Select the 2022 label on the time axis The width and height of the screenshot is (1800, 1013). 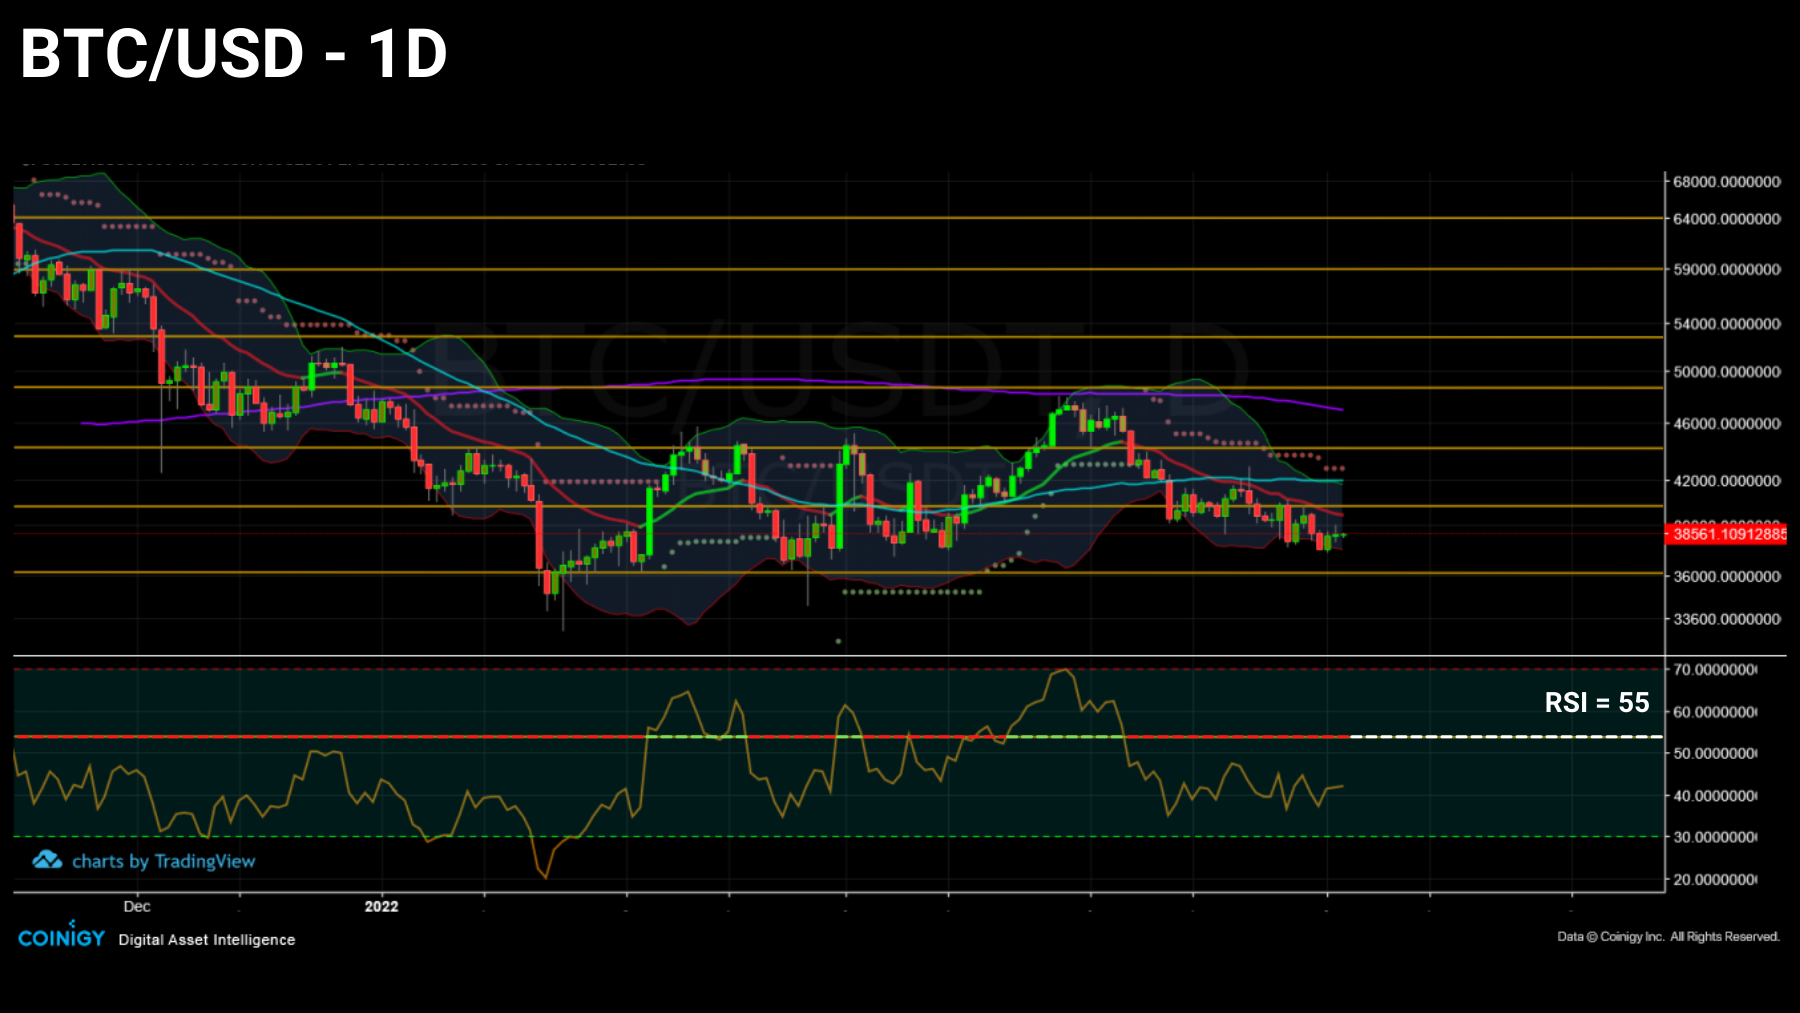(380, 907)
